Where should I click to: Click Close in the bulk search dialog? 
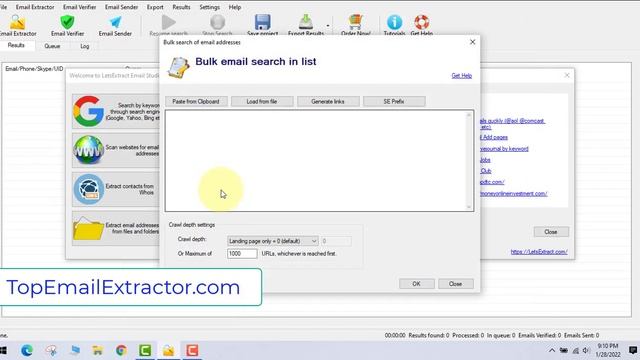click(456, 284)
